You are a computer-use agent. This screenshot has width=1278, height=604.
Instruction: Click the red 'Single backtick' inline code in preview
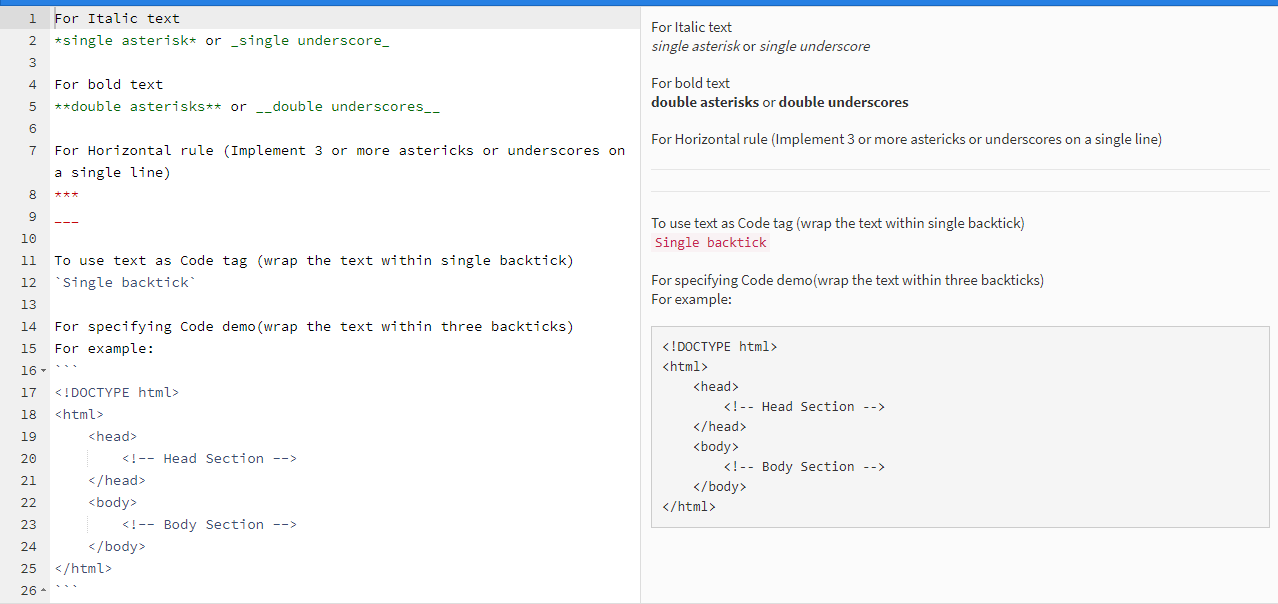pyautogui.click(x=711, y=243)
